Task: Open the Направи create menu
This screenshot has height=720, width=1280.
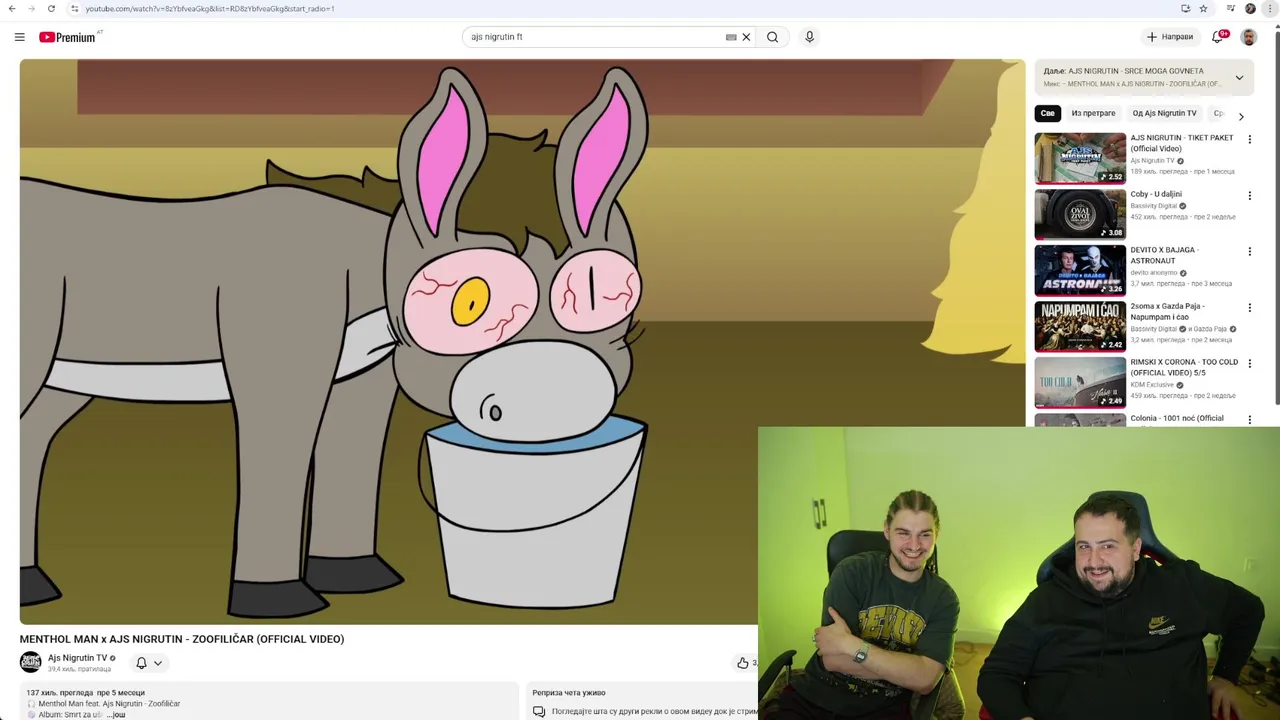Action: pyautogui.click(x=1169, y=37)
